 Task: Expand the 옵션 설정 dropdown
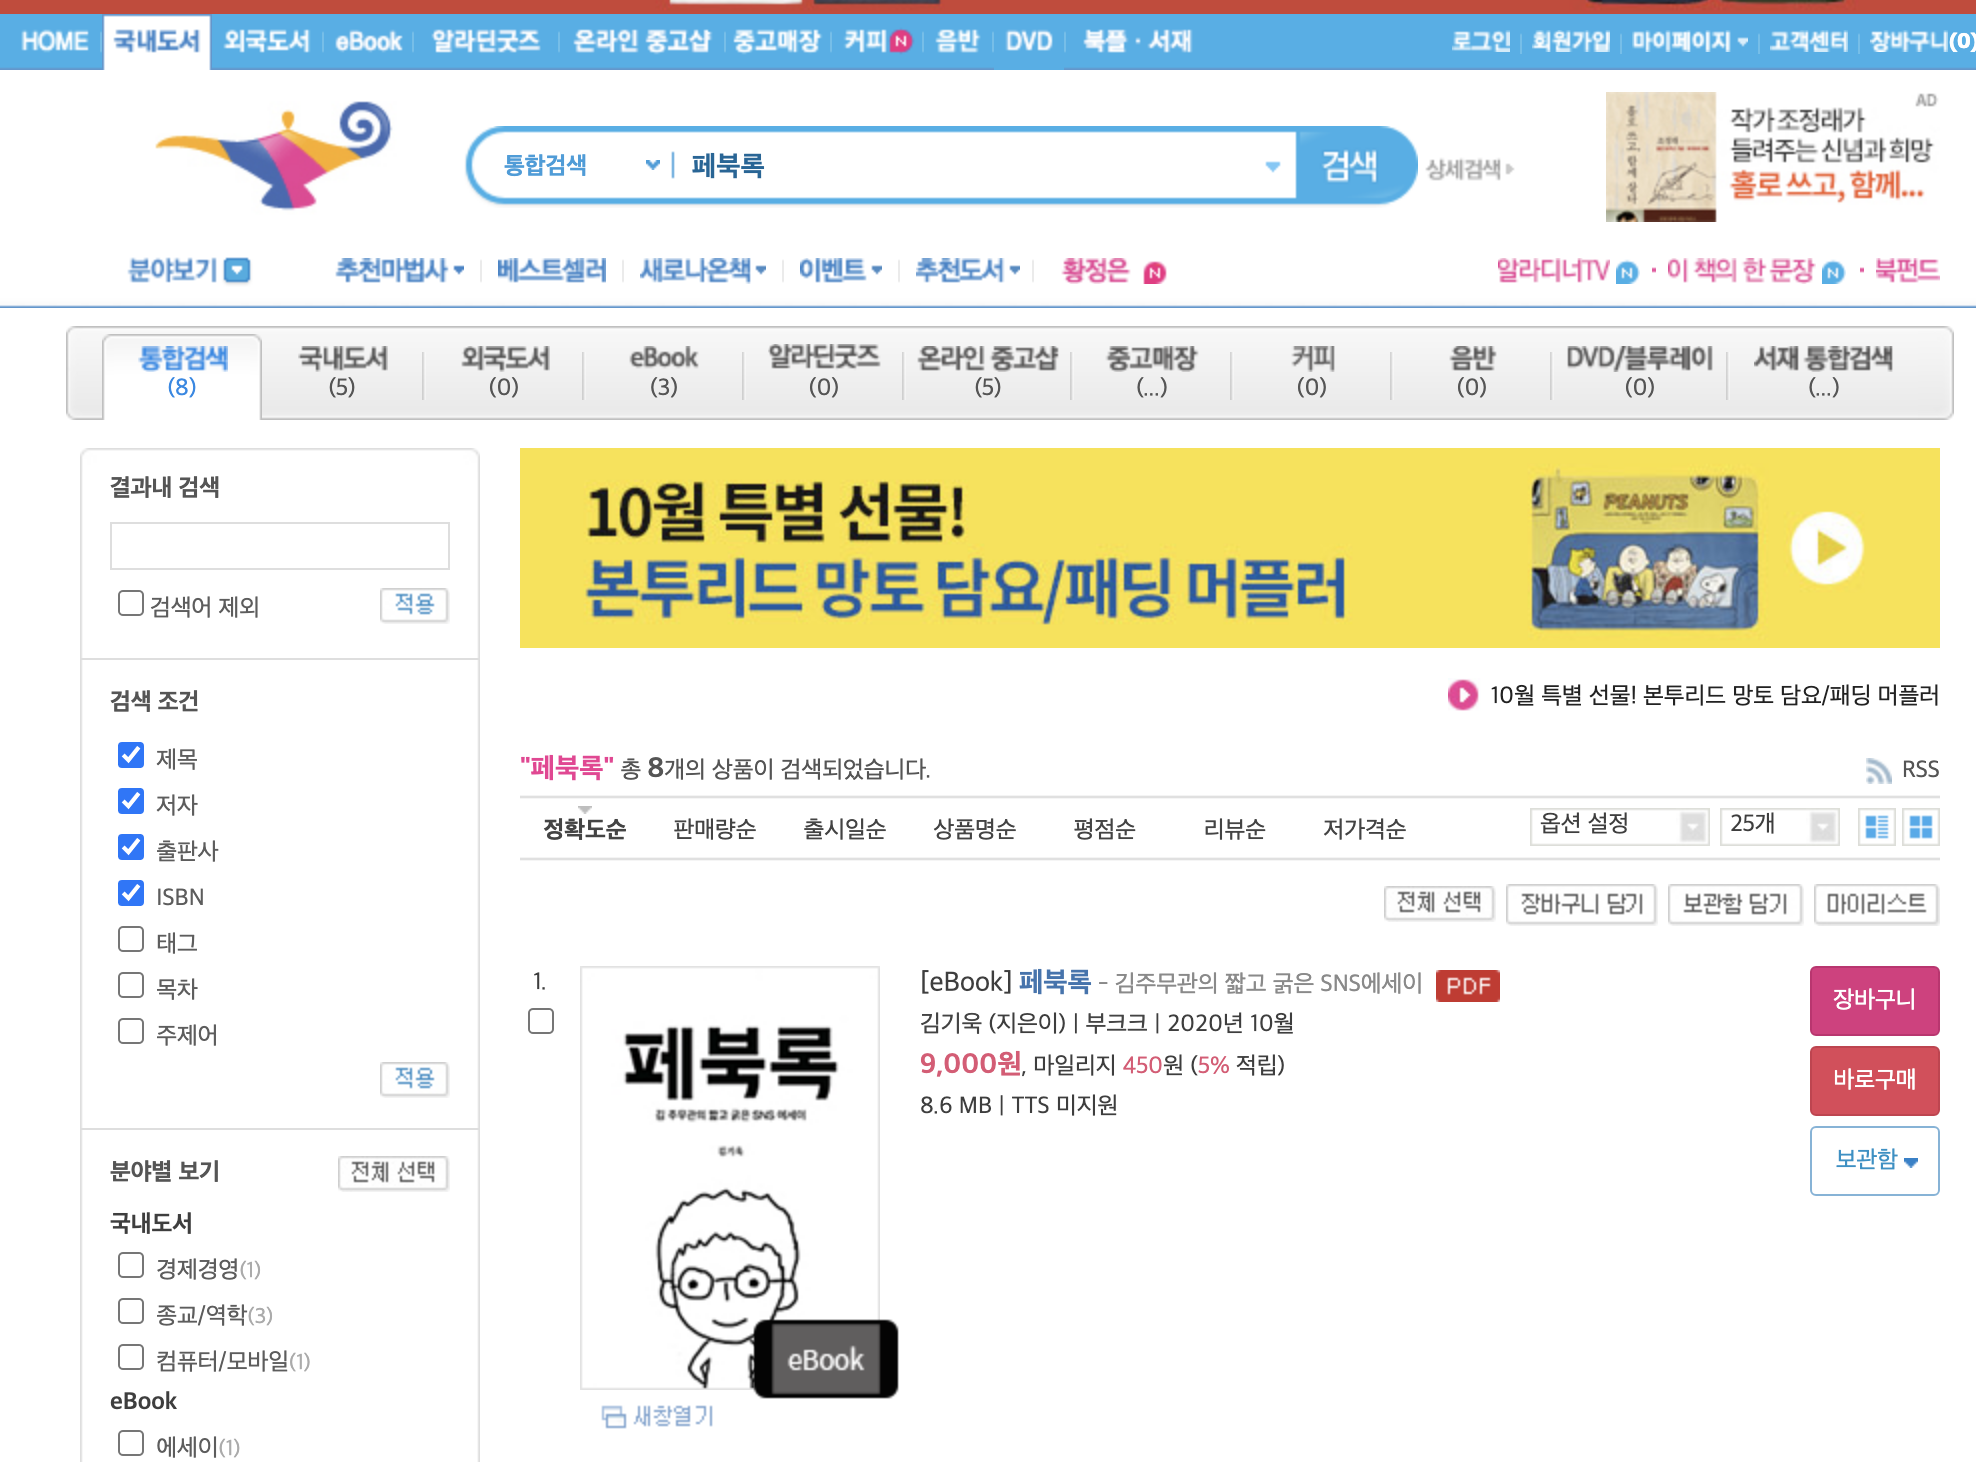pos(1618,826)
